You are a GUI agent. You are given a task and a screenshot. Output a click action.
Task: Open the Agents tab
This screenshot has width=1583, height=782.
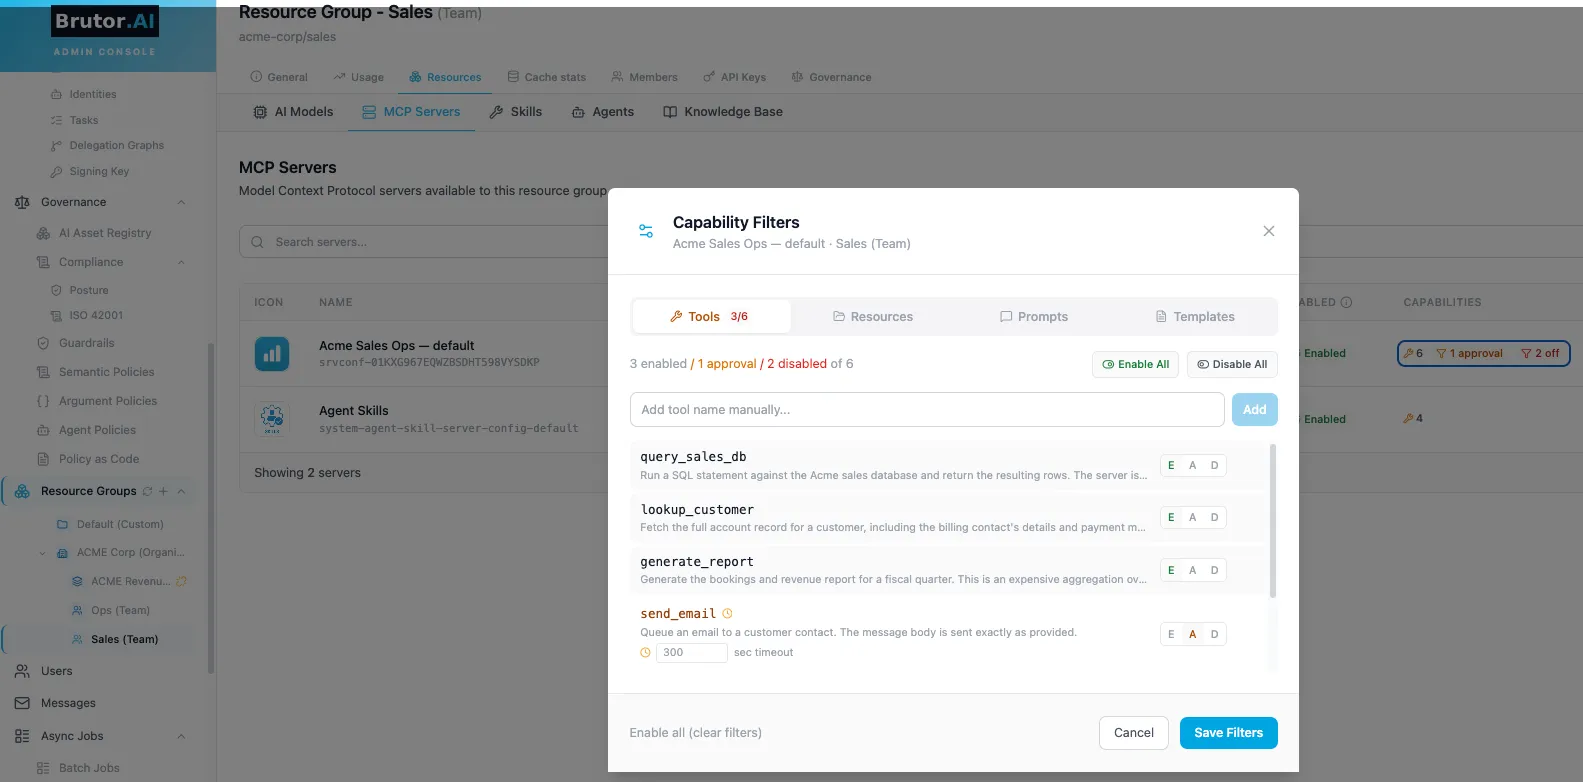[603, 112]
